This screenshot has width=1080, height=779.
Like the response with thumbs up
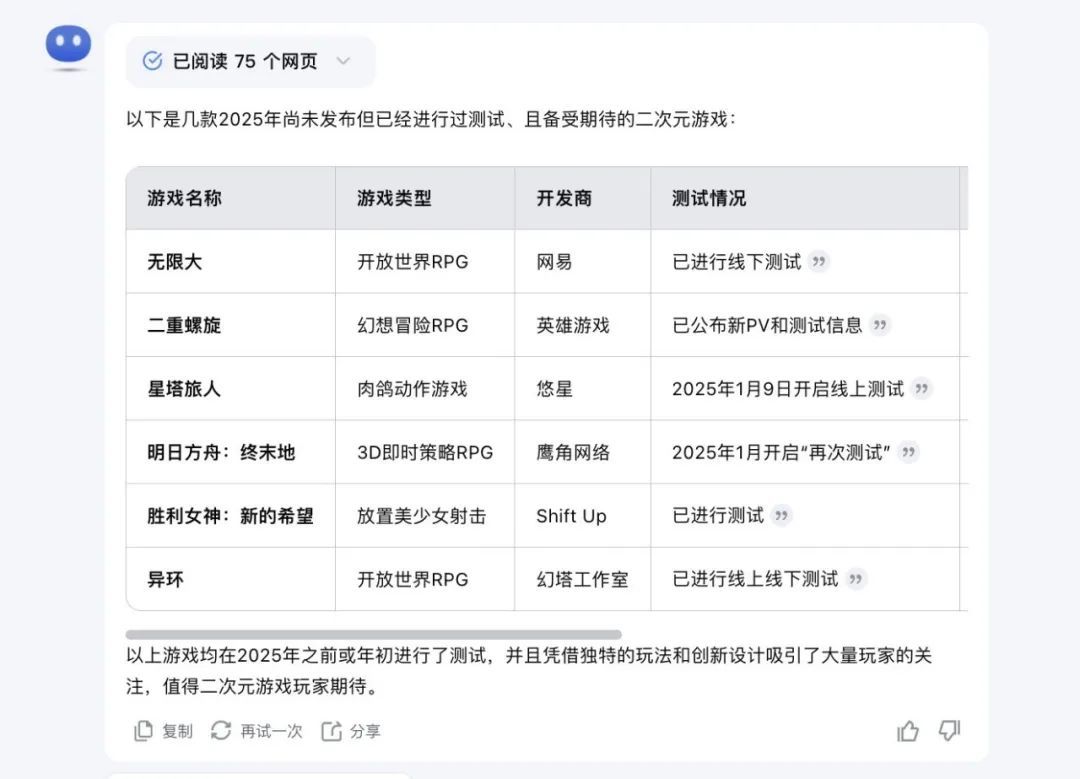[908, 731]
